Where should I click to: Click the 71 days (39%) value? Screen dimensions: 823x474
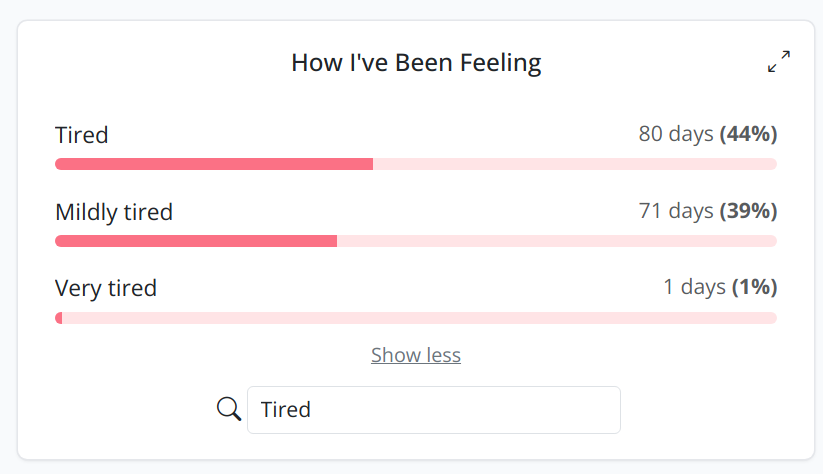click(x=708, y=211)
